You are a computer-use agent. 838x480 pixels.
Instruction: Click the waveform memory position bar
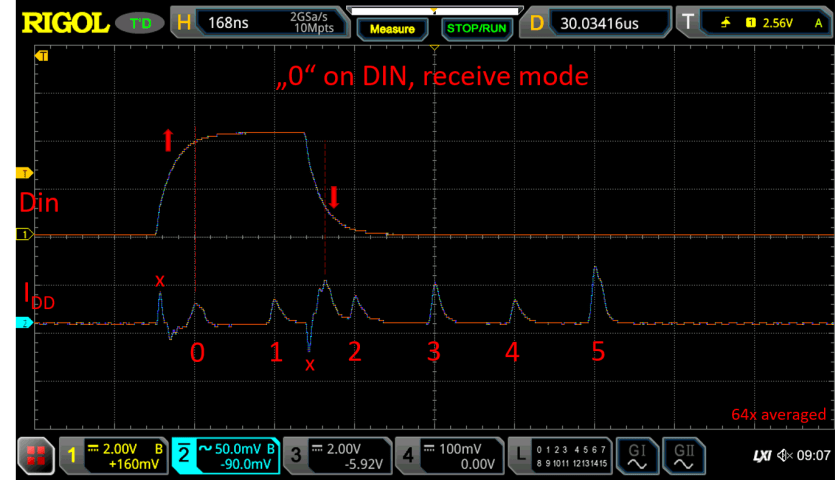pyautogui.click(x=434, y=8)
